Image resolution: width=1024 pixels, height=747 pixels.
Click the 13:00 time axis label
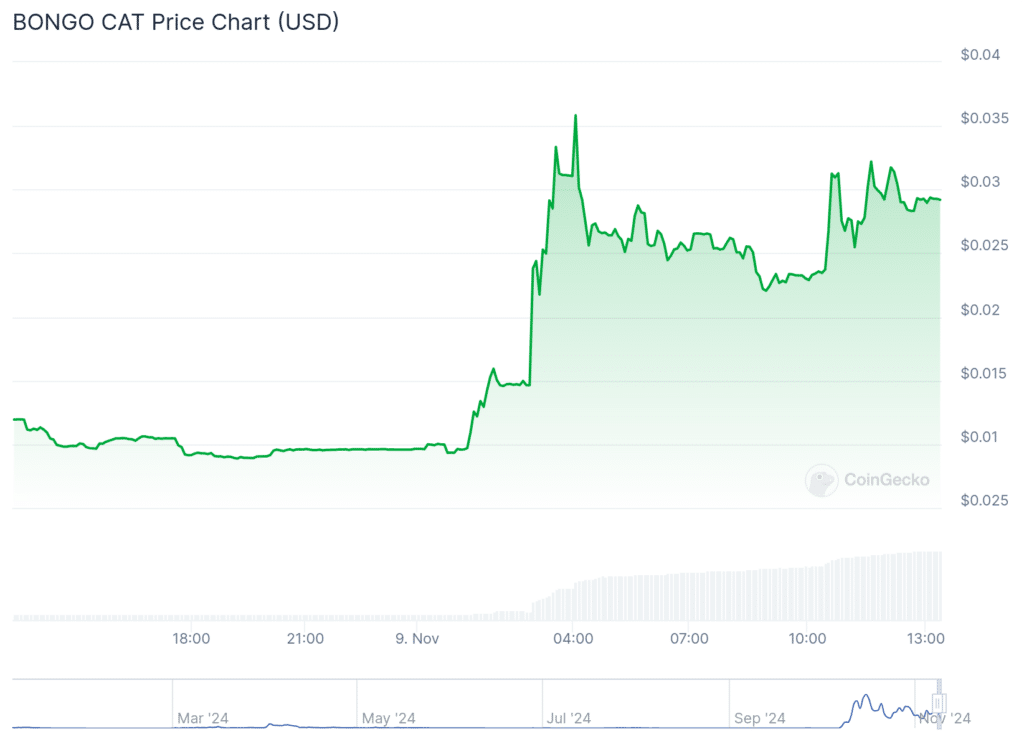(924, 638)
